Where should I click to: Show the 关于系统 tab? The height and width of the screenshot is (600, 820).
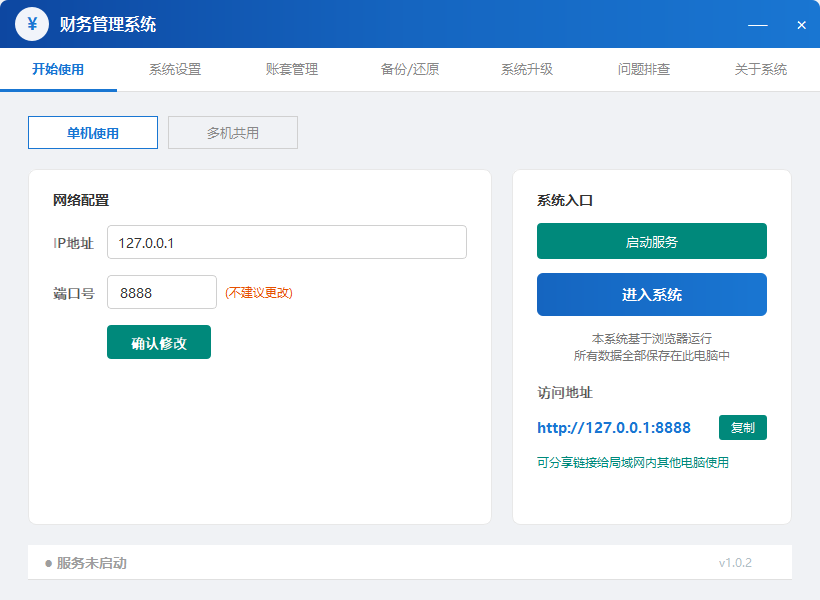[760, 69]
